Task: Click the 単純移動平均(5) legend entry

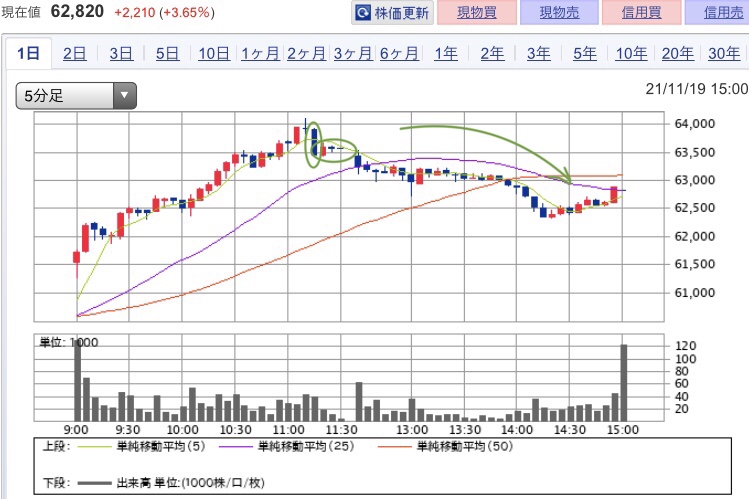Action: [x=161, y=446]
